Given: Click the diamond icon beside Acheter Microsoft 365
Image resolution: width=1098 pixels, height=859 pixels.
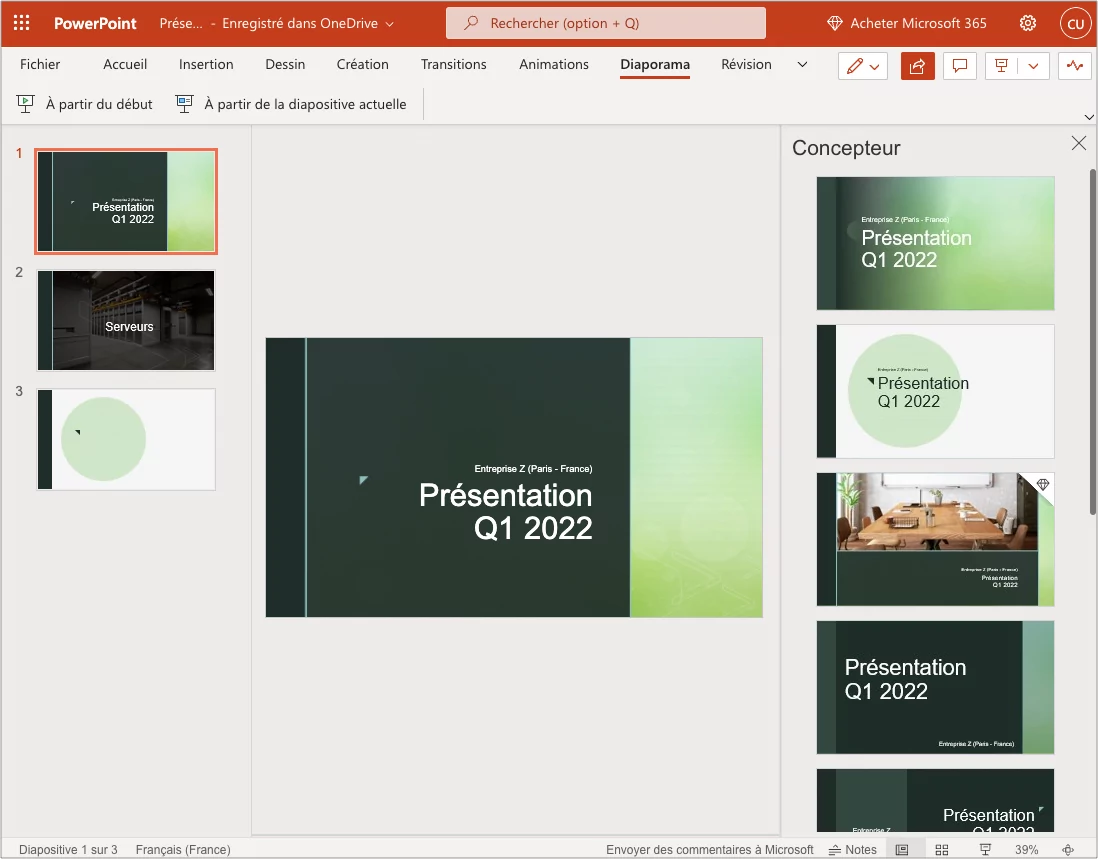Looking at the screenshot, I should click(834, 23).
